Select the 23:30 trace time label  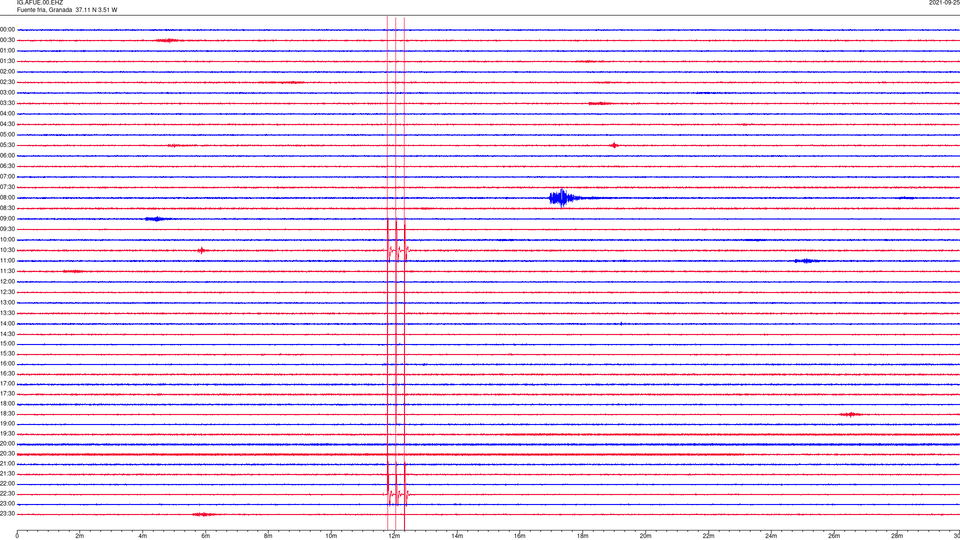point(7,514)
